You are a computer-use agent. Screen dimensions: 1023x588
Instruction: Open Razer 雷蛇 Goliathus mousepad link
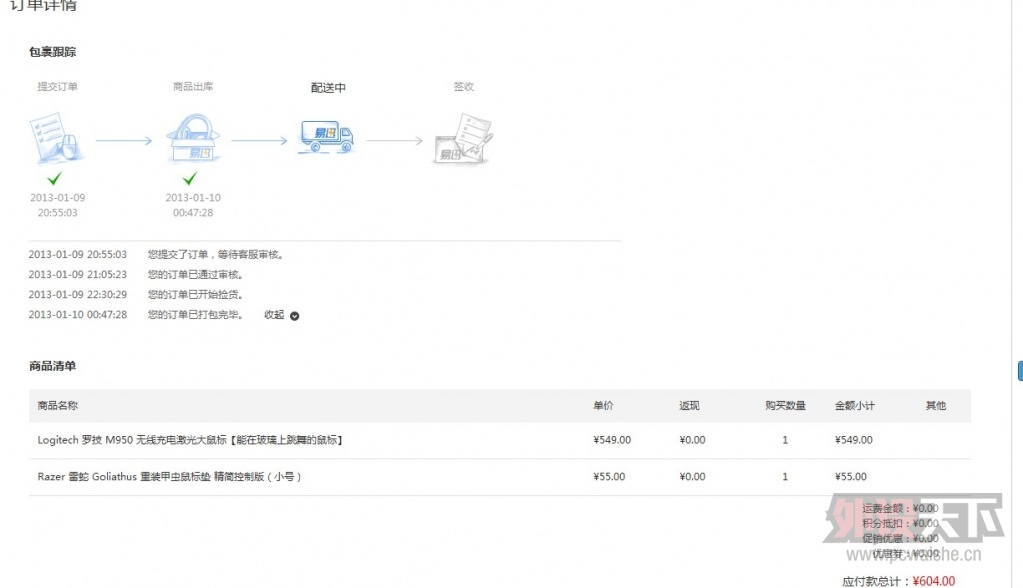(x=169, y=476)
